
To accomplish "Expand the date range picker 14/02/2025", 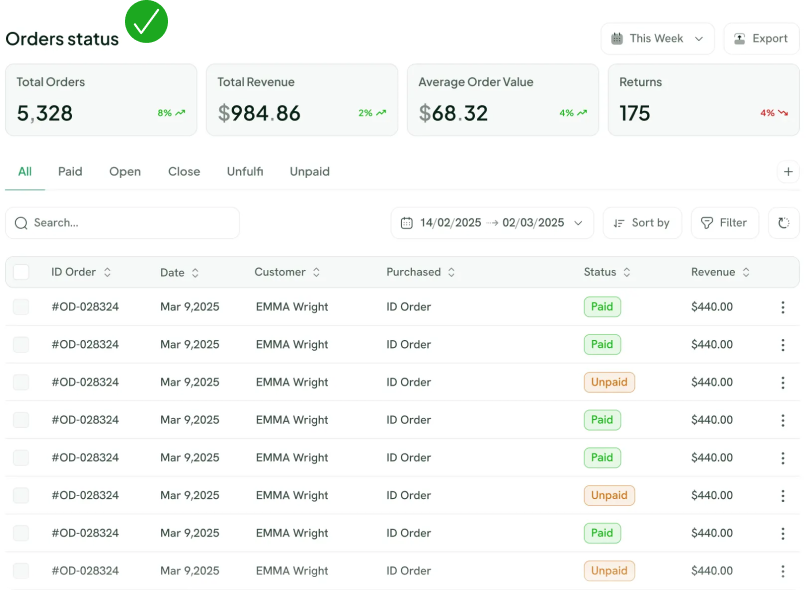I will tap(492, 223).
